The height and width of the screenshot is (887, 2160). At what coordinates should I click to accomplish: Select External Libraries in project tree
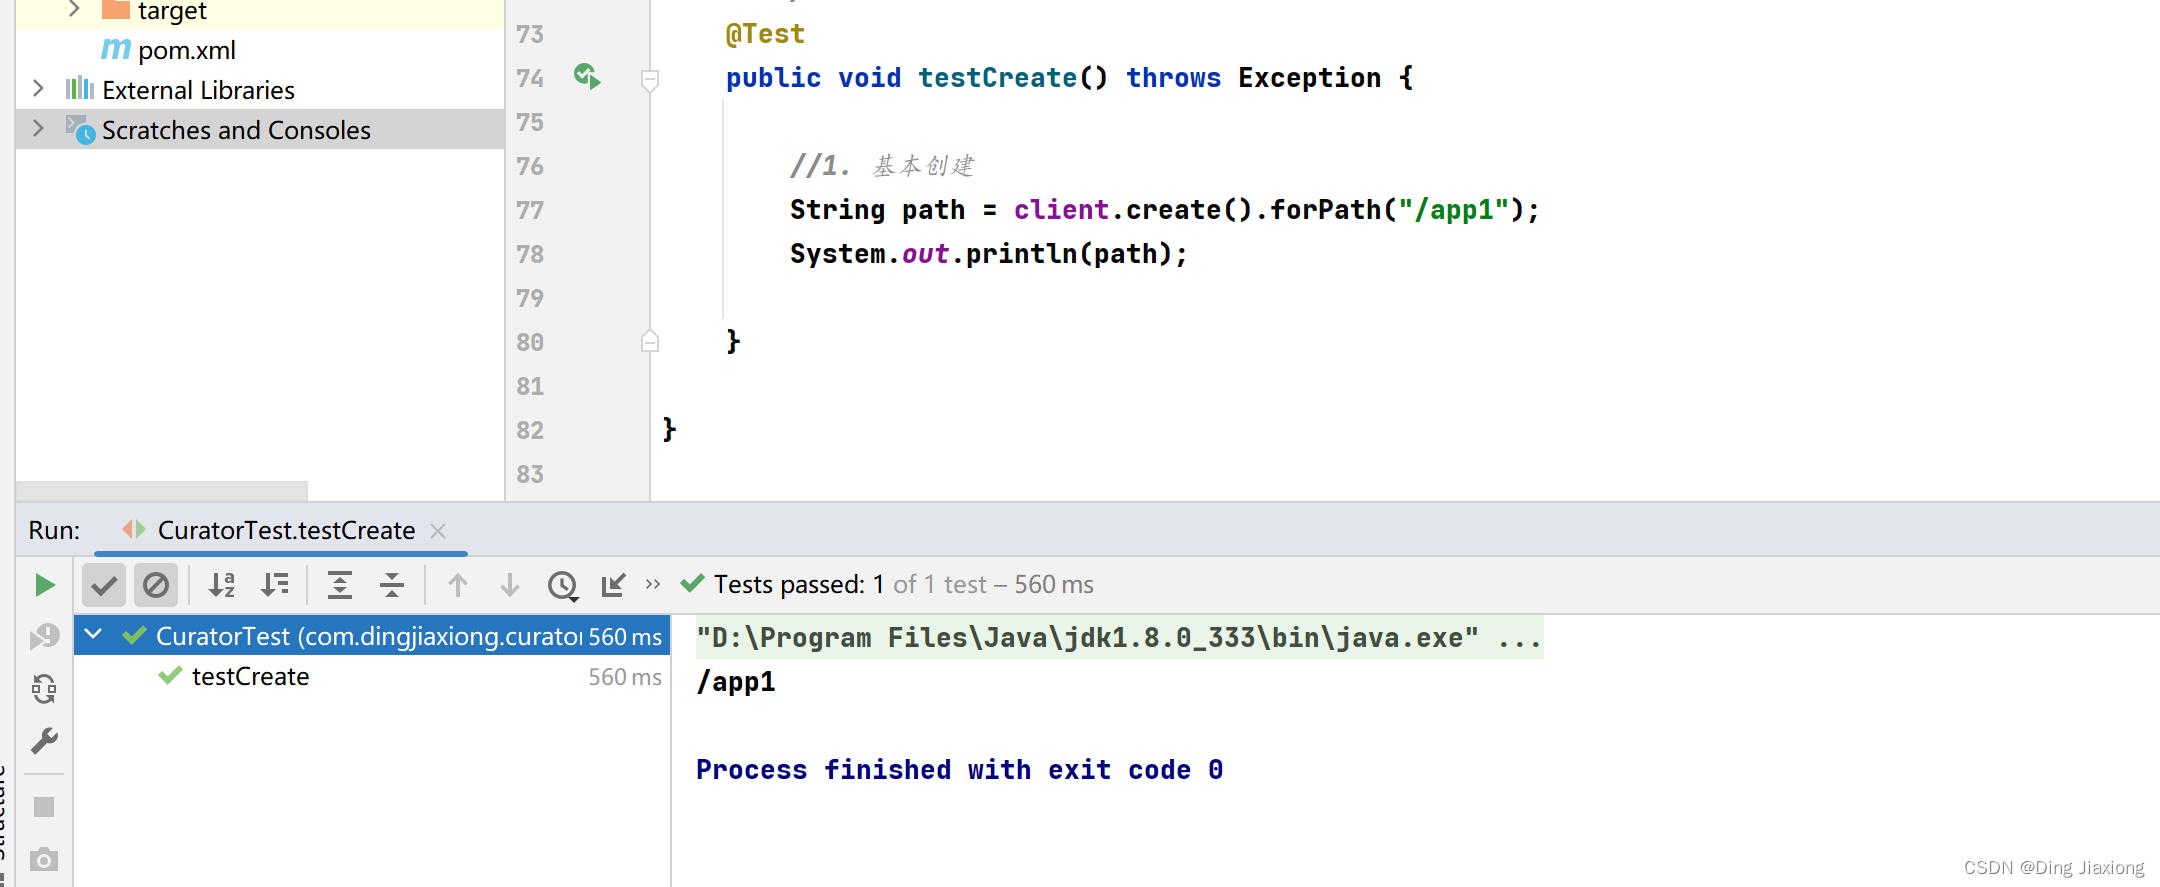click(x=198, y=90)
